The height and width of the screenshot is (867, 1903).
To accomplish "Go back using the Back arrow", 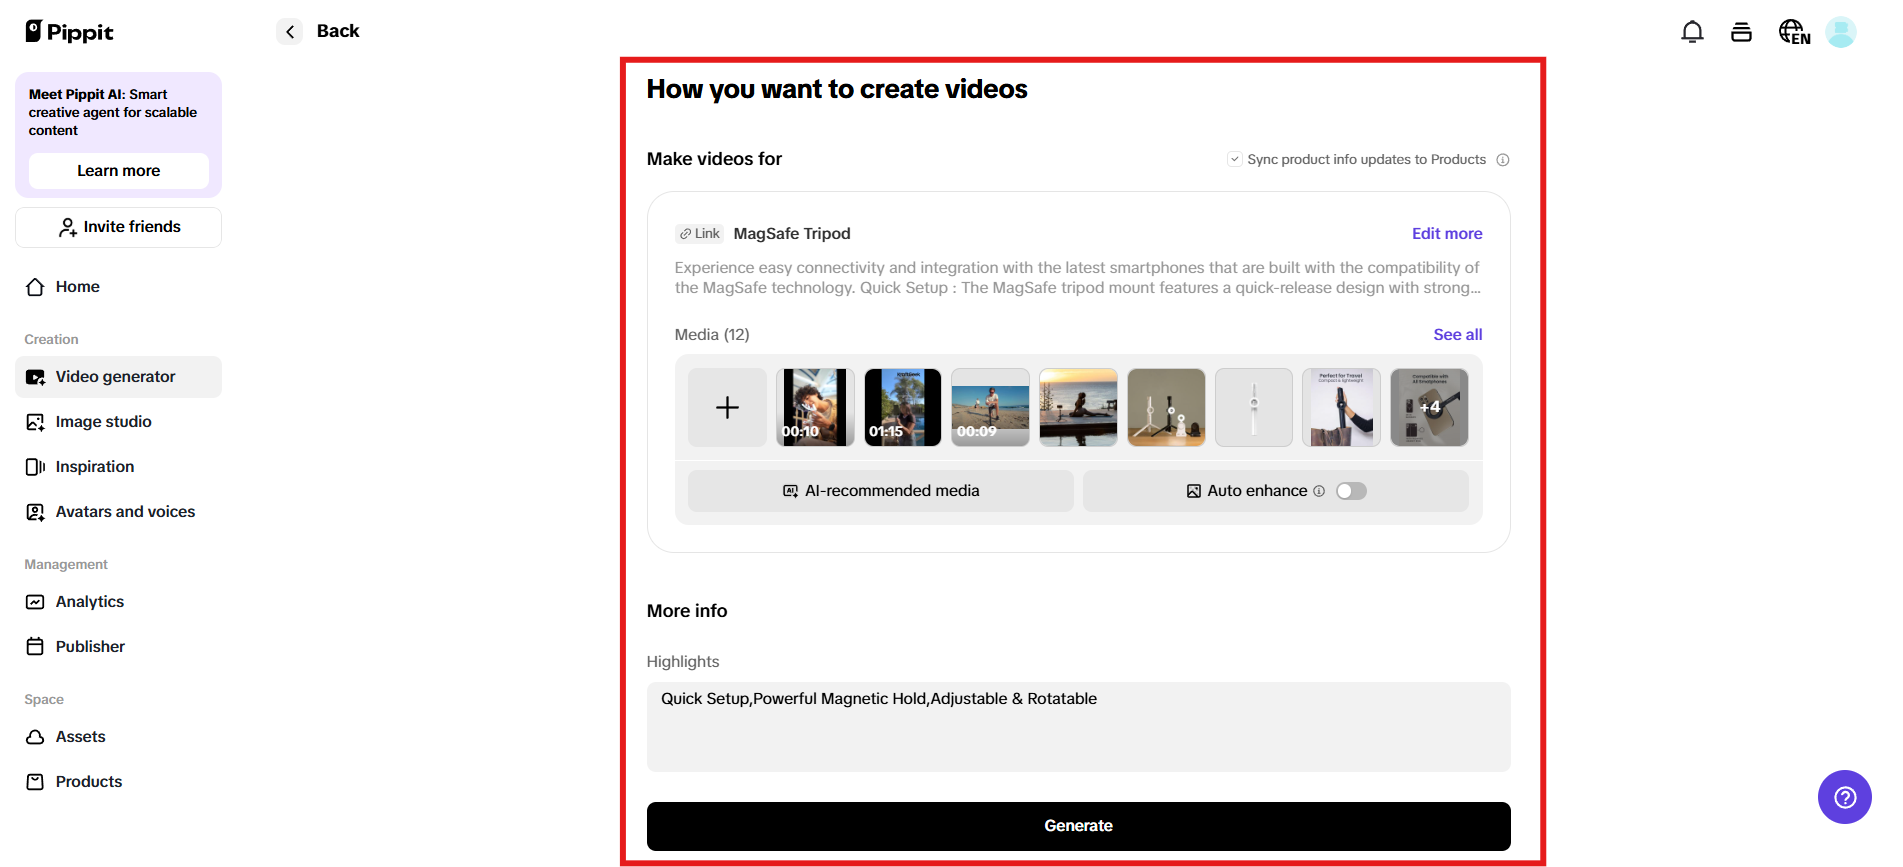I will point(289,32).
